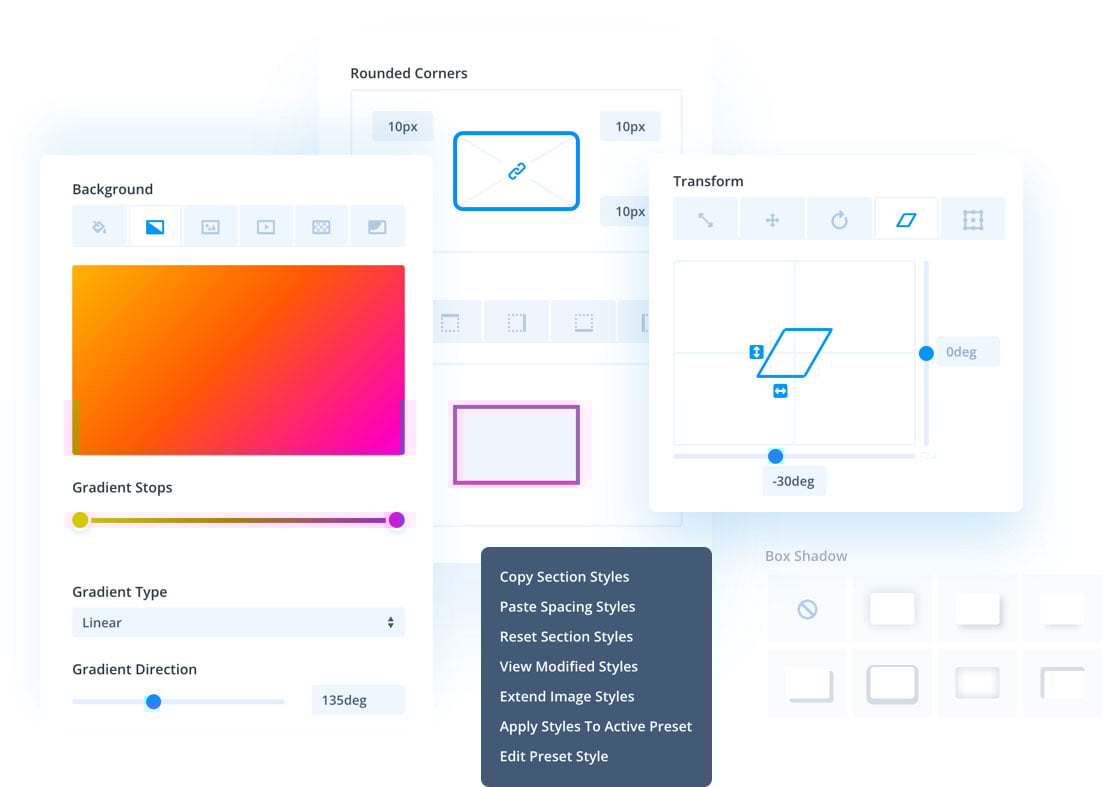The width and height of the screenshot is (1110, 787).
Task: Click Edit Preset Style option
Action: click(x=553, y=757)
